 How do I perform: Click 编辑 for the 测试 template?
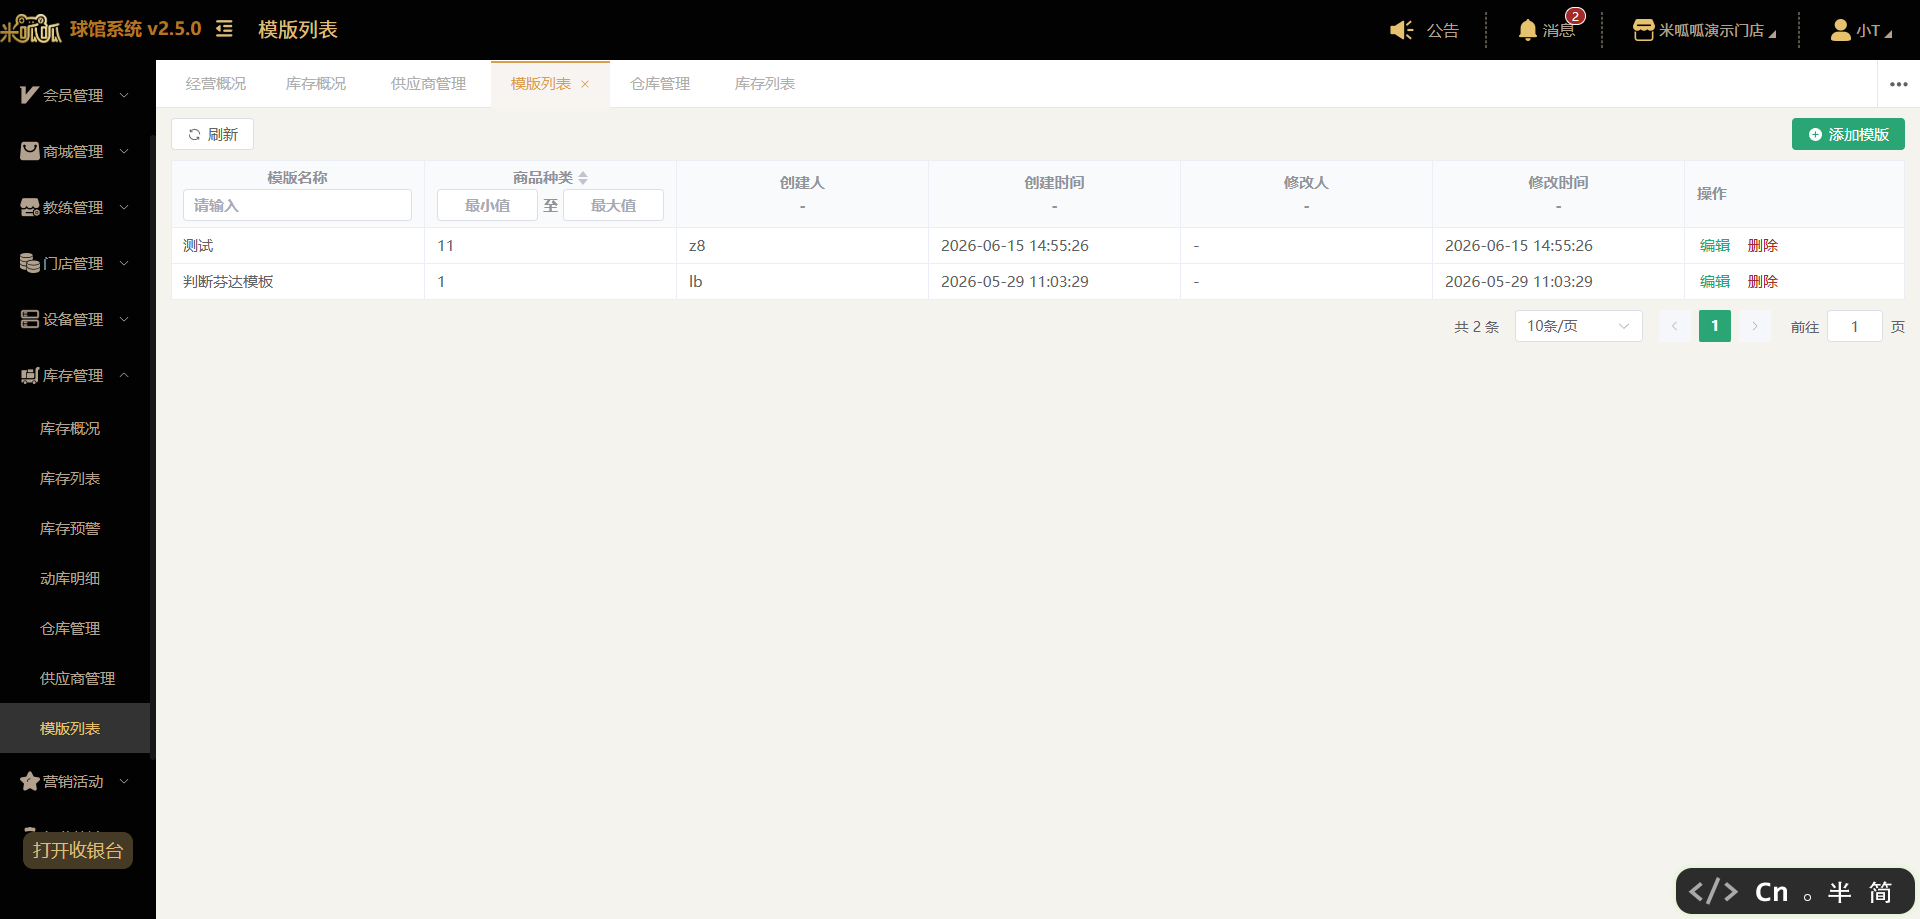point(1715,246)
